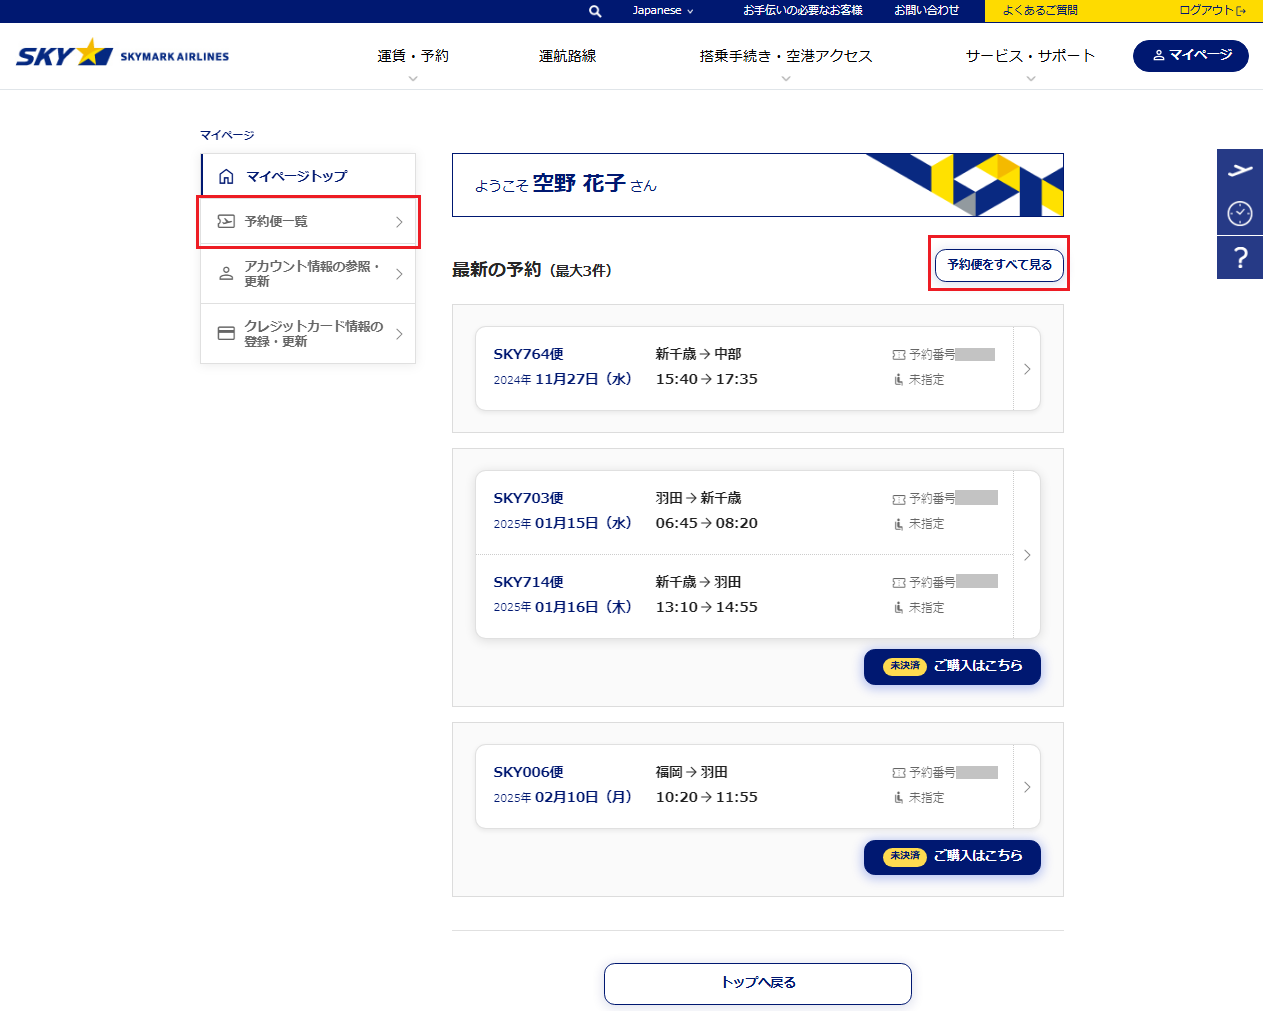
Task: Expand the サービス・サポート menu
Action: [1030, 57]
